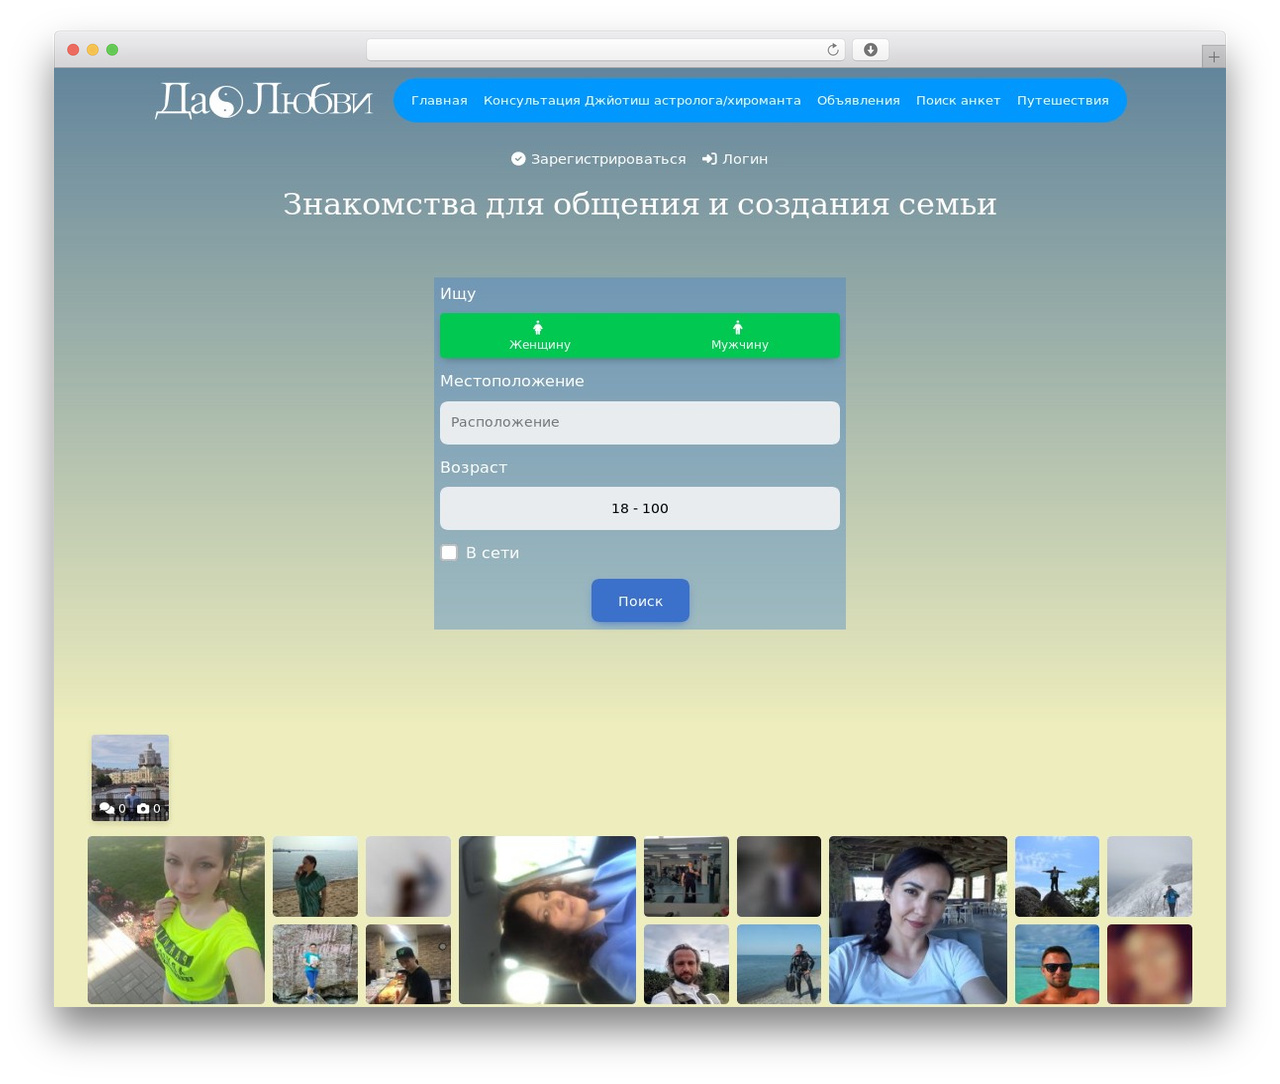Click the browser address bar
The image size is (1280, 1084).
606,50
